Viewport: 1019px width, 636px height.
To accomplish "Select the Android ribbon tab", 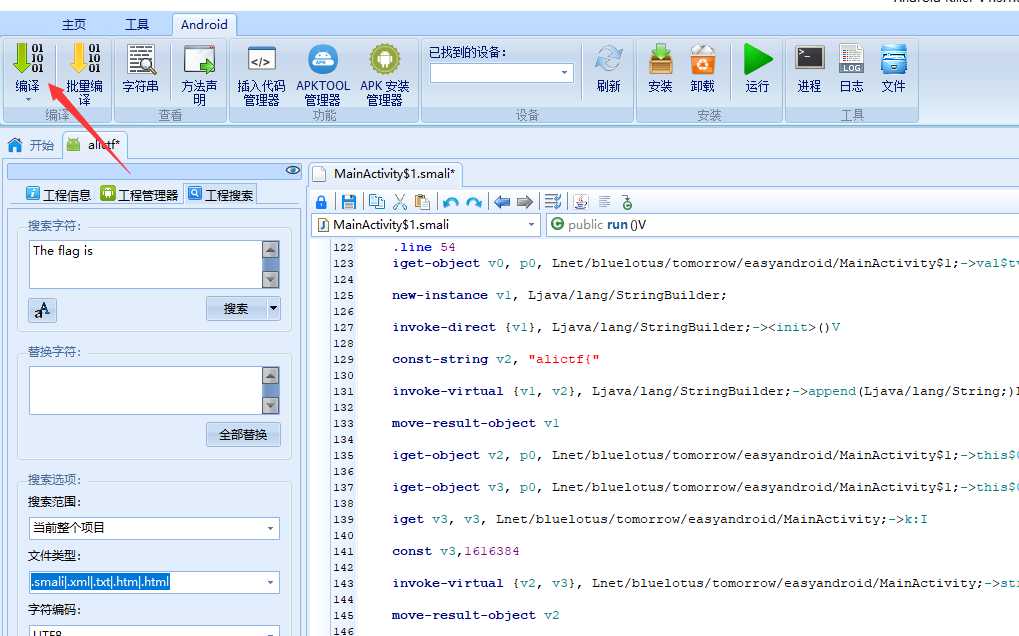I will point(204,25).
